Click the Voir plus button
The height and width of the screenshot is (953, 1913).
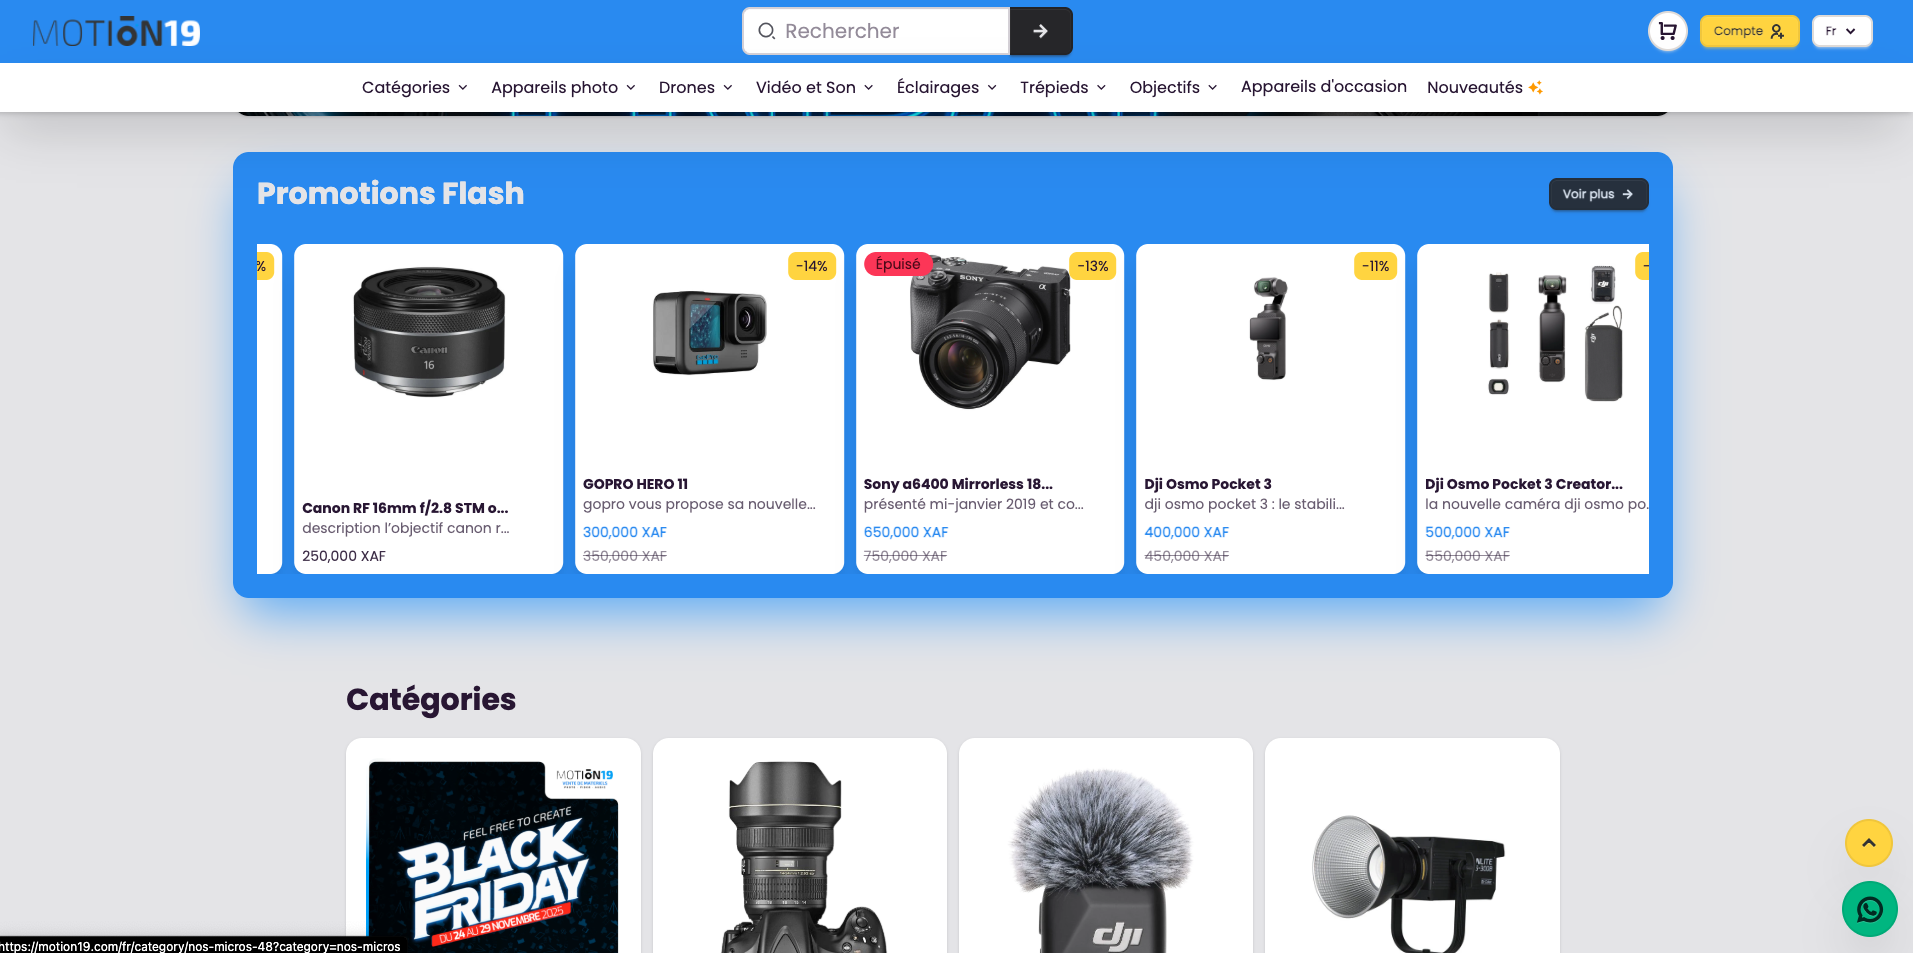point(1597,194)
